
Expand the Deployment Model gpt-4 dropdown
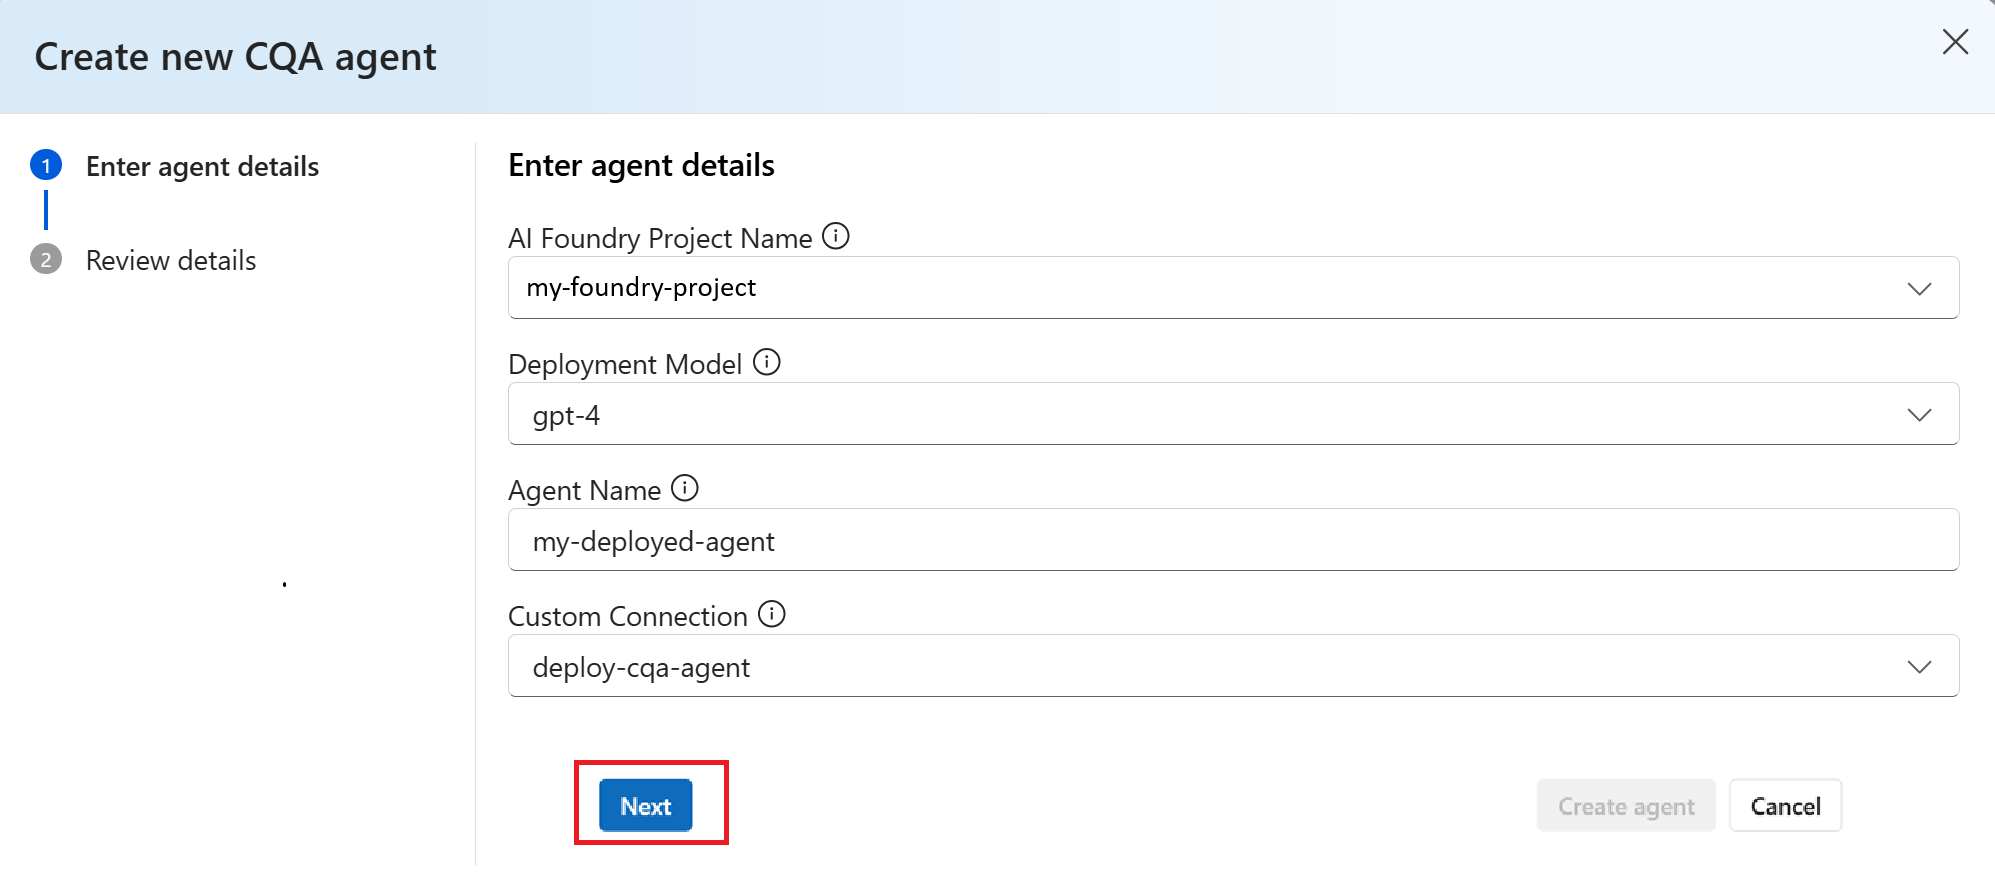pyautogui.click(x=1233, y=414)
